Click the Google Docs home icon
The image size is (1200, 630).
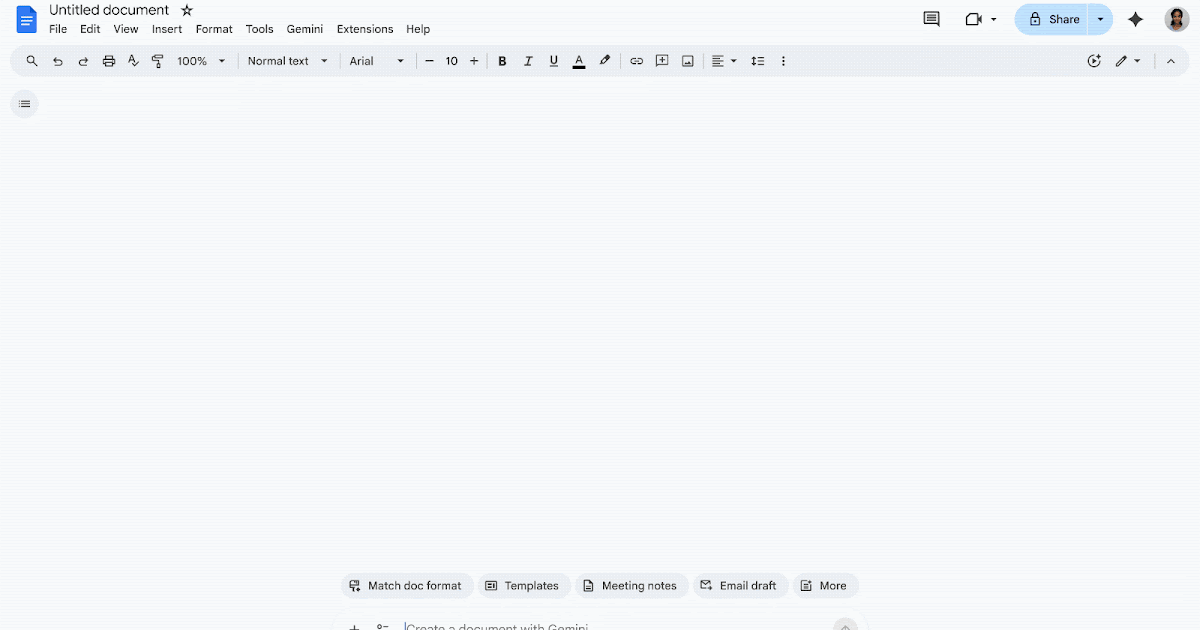tap(27, 19)
